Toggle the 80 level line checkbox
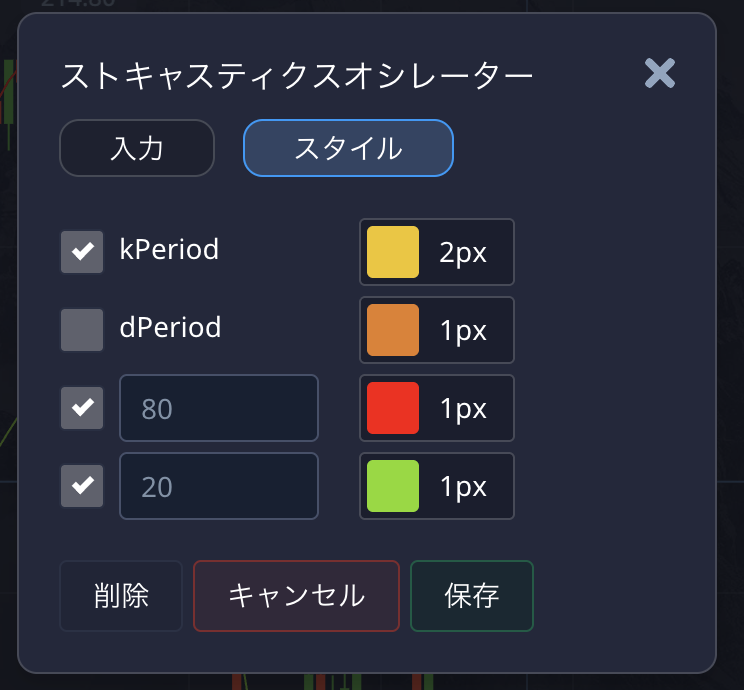The height and width of the screenshot is (690, 744). (82, 408)
